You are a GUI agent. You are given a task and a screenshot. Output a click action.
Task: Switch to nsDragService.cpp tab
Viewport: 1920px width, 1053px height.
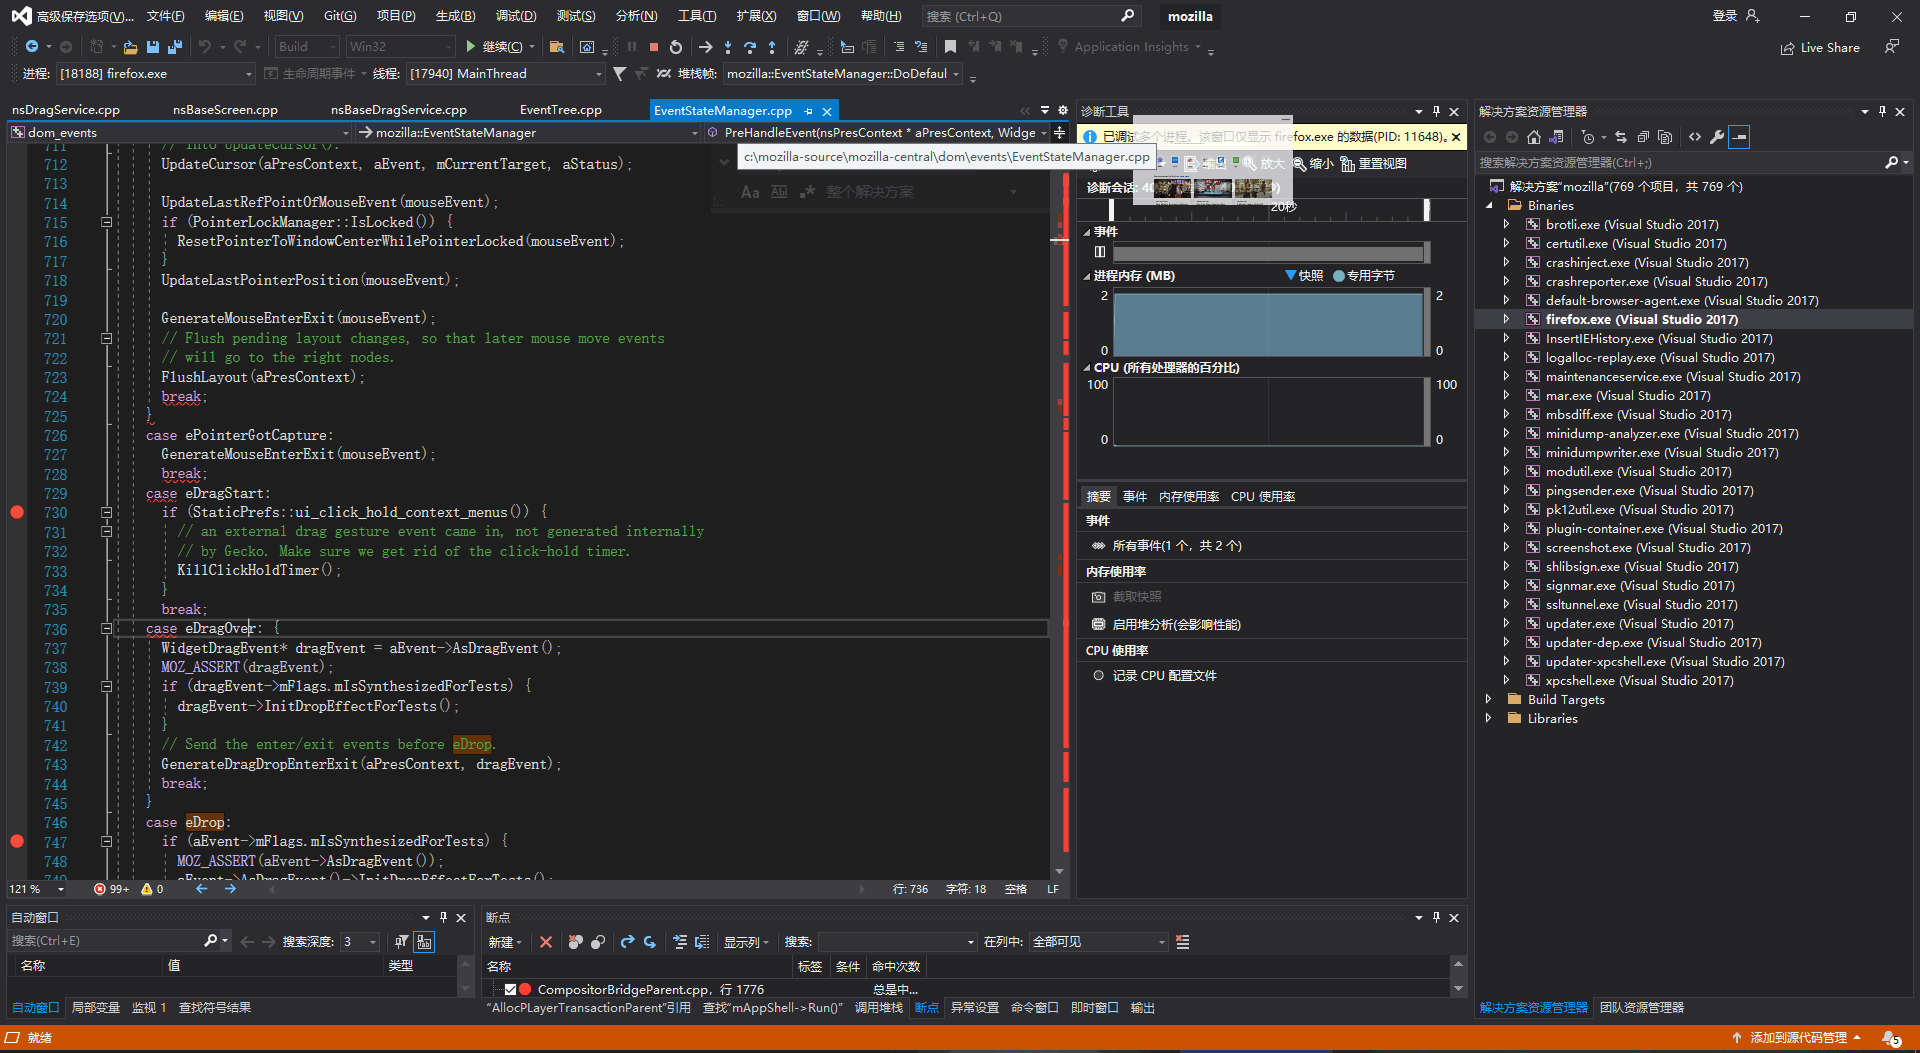(66, 110)
